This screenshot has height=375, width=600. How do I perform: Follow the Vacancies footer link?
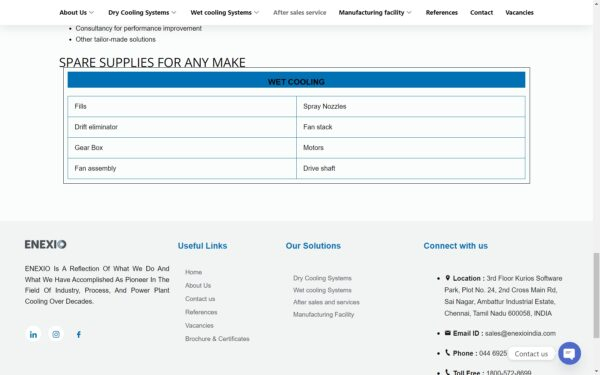point(199,326)
